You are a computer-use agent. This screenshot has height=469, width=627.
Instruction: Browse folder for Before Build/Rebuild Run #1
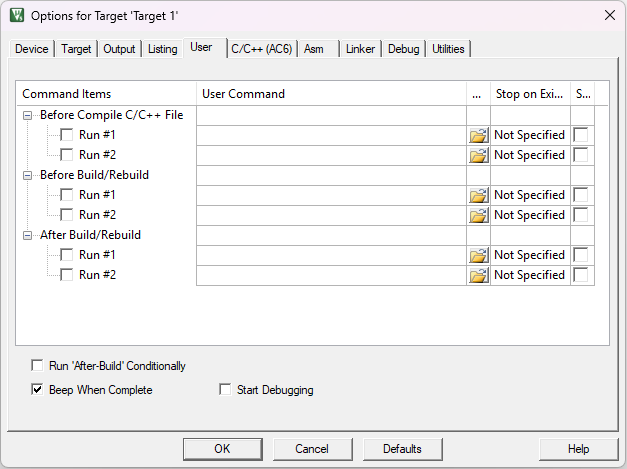pyautogui.click(x=478, y=195)
